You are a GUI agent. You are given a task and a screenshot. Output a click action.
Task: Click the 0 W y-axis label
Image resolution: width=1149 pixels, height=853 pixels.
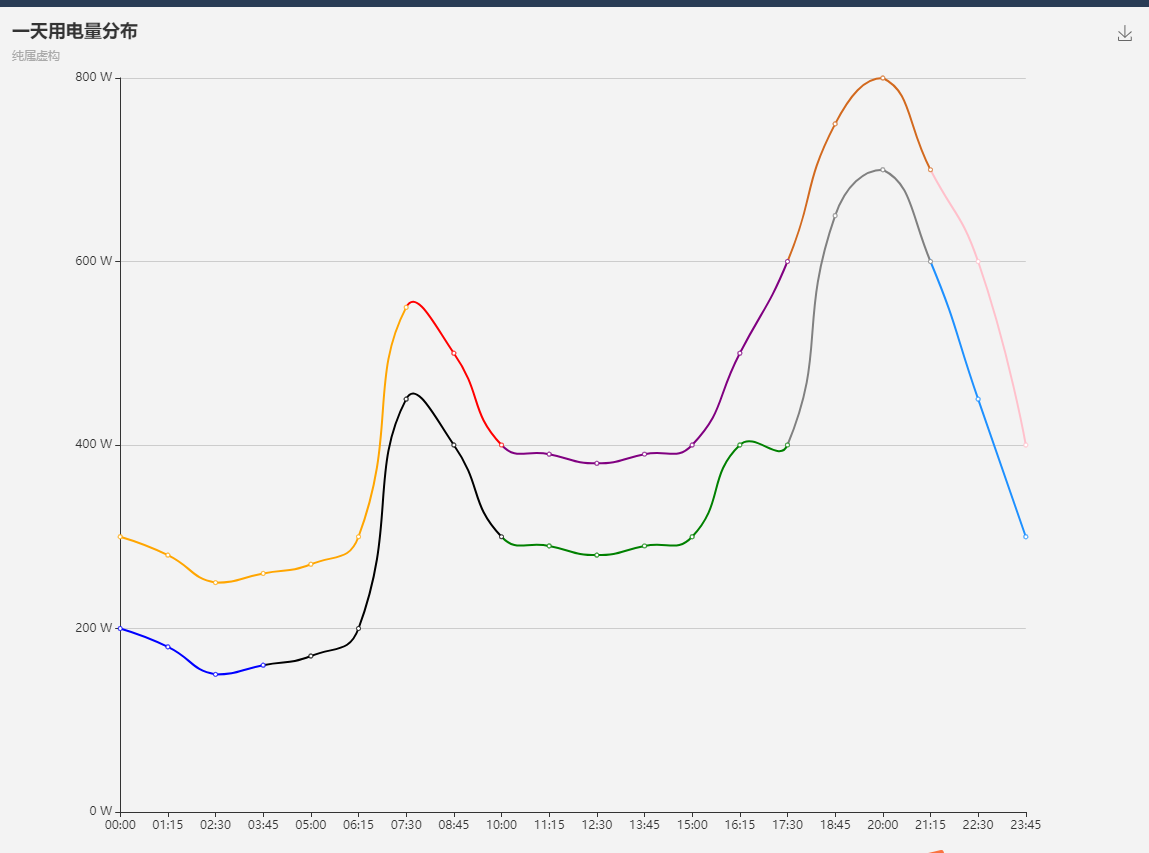[101, 811]
